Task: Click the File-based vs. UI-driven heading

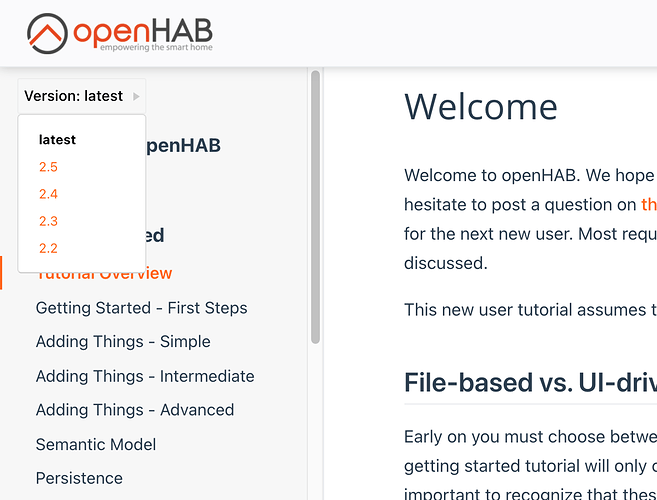Action: click(x=530, y=383)
